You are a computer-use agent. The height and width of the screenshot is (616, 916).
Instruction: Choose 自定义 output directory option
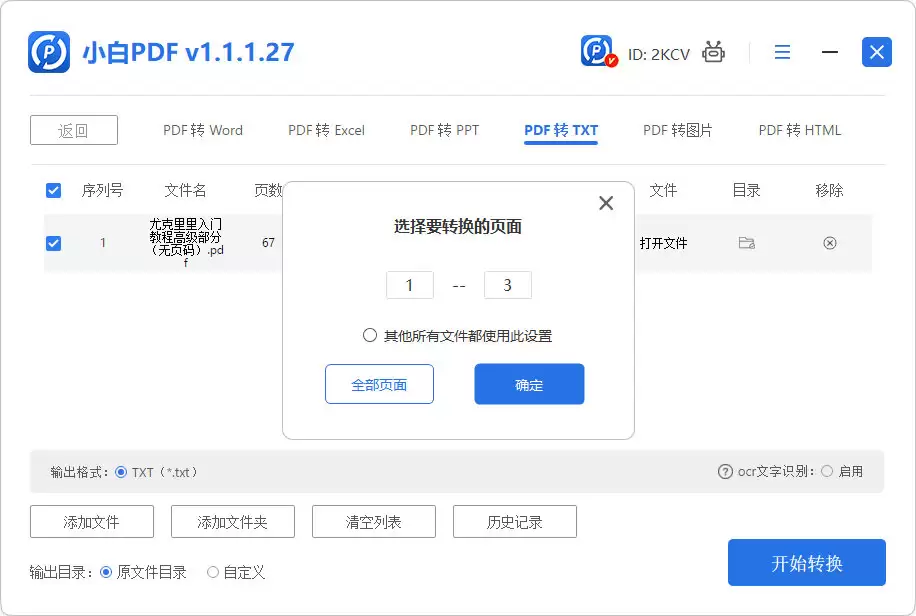coord(212,572)
